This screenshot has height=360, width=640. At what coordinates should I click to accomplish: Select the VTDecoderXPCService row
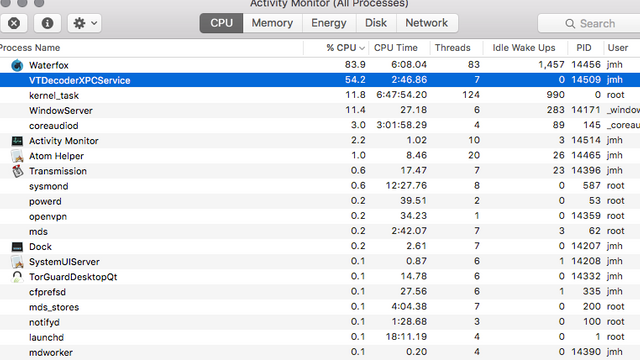(320, 80)
